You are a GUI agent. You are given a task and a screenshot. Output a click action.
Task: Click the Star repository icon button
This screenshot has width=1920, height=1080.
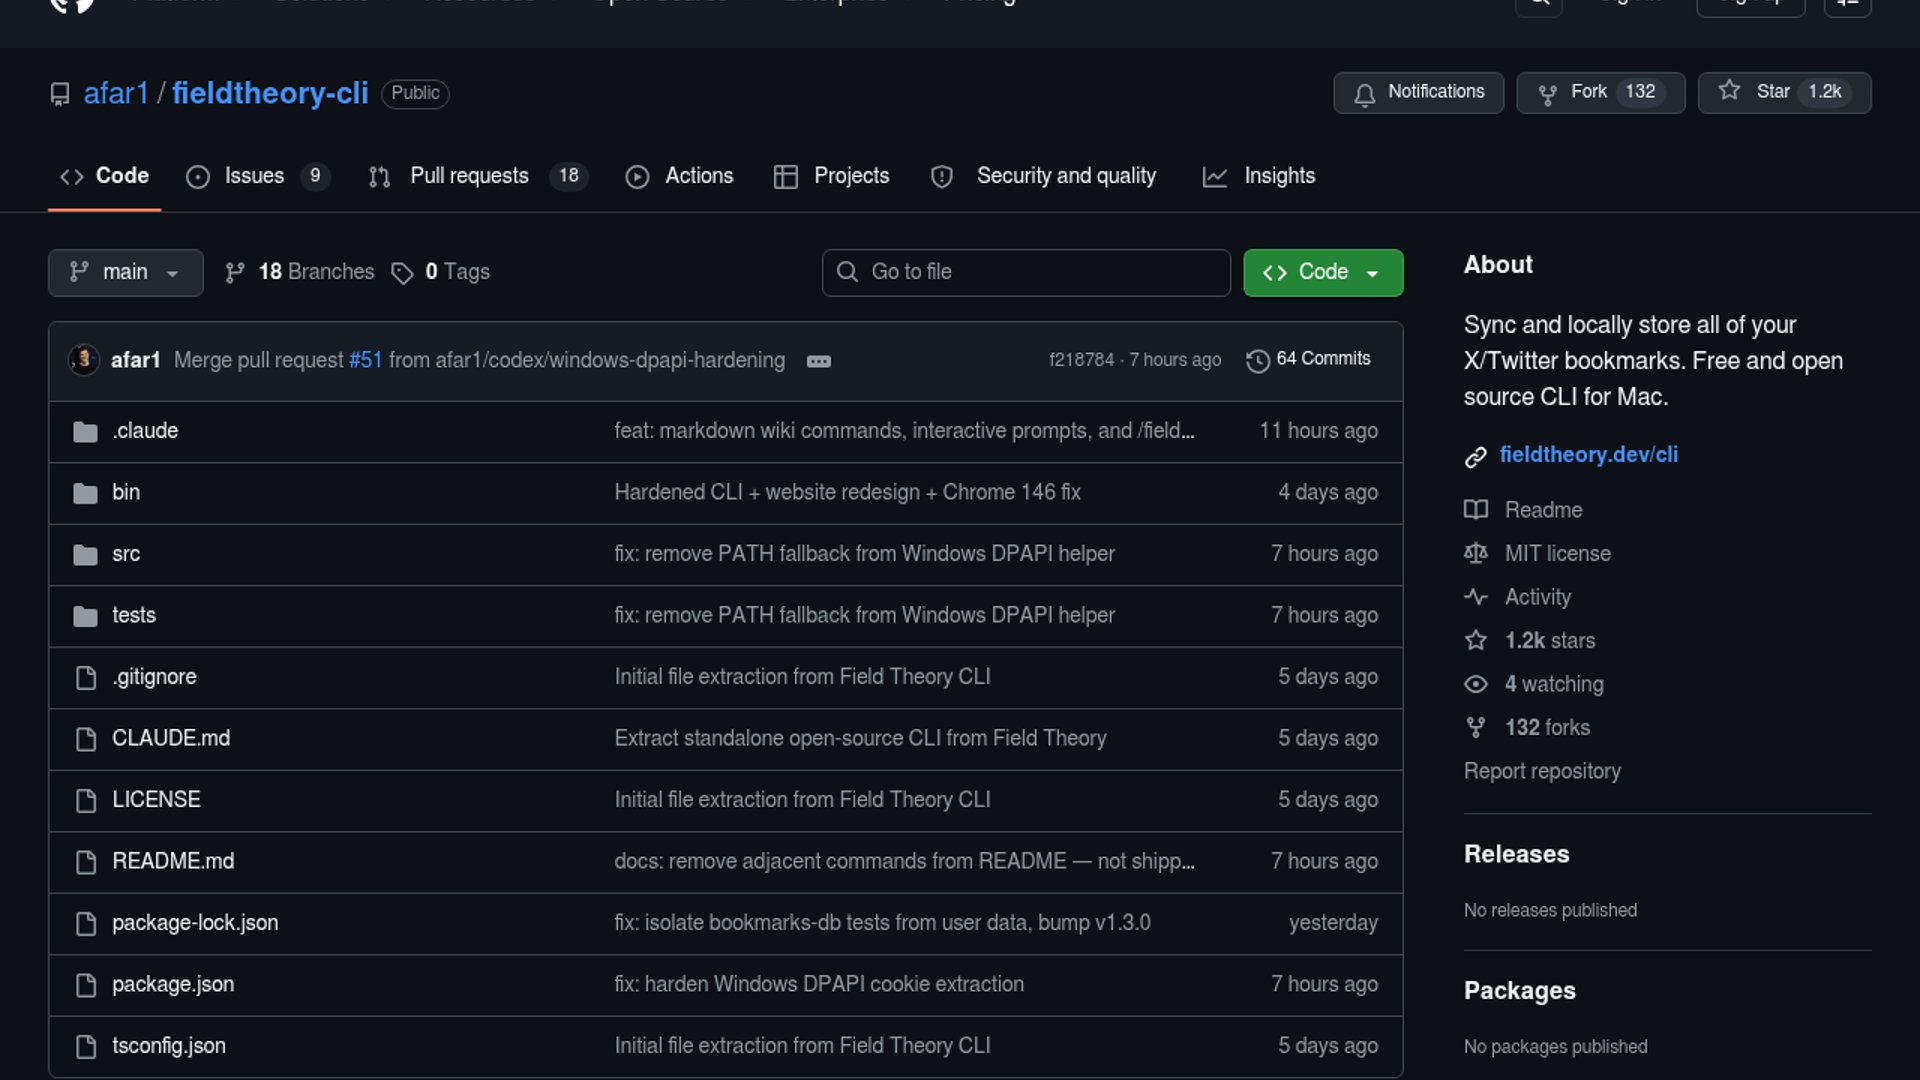(1729, 91)
